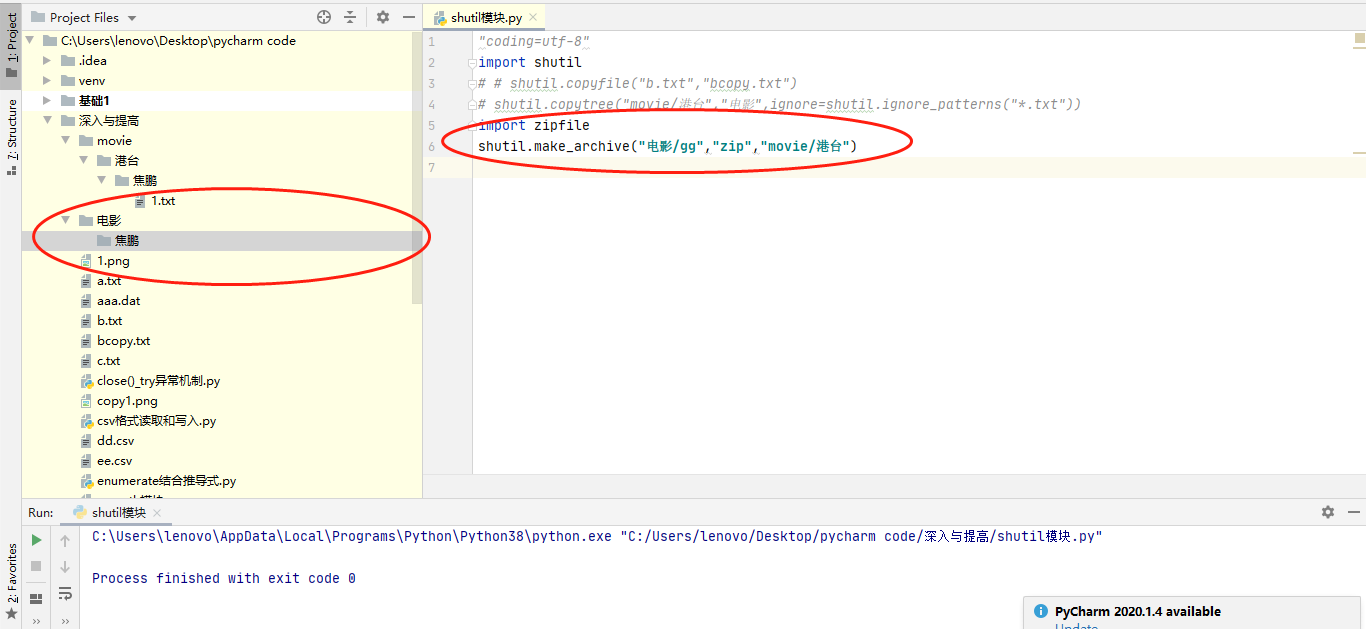The image size is (1366, 629).
Task: Open the 2: Favorites tool window tab
Action: click(11, 580)
